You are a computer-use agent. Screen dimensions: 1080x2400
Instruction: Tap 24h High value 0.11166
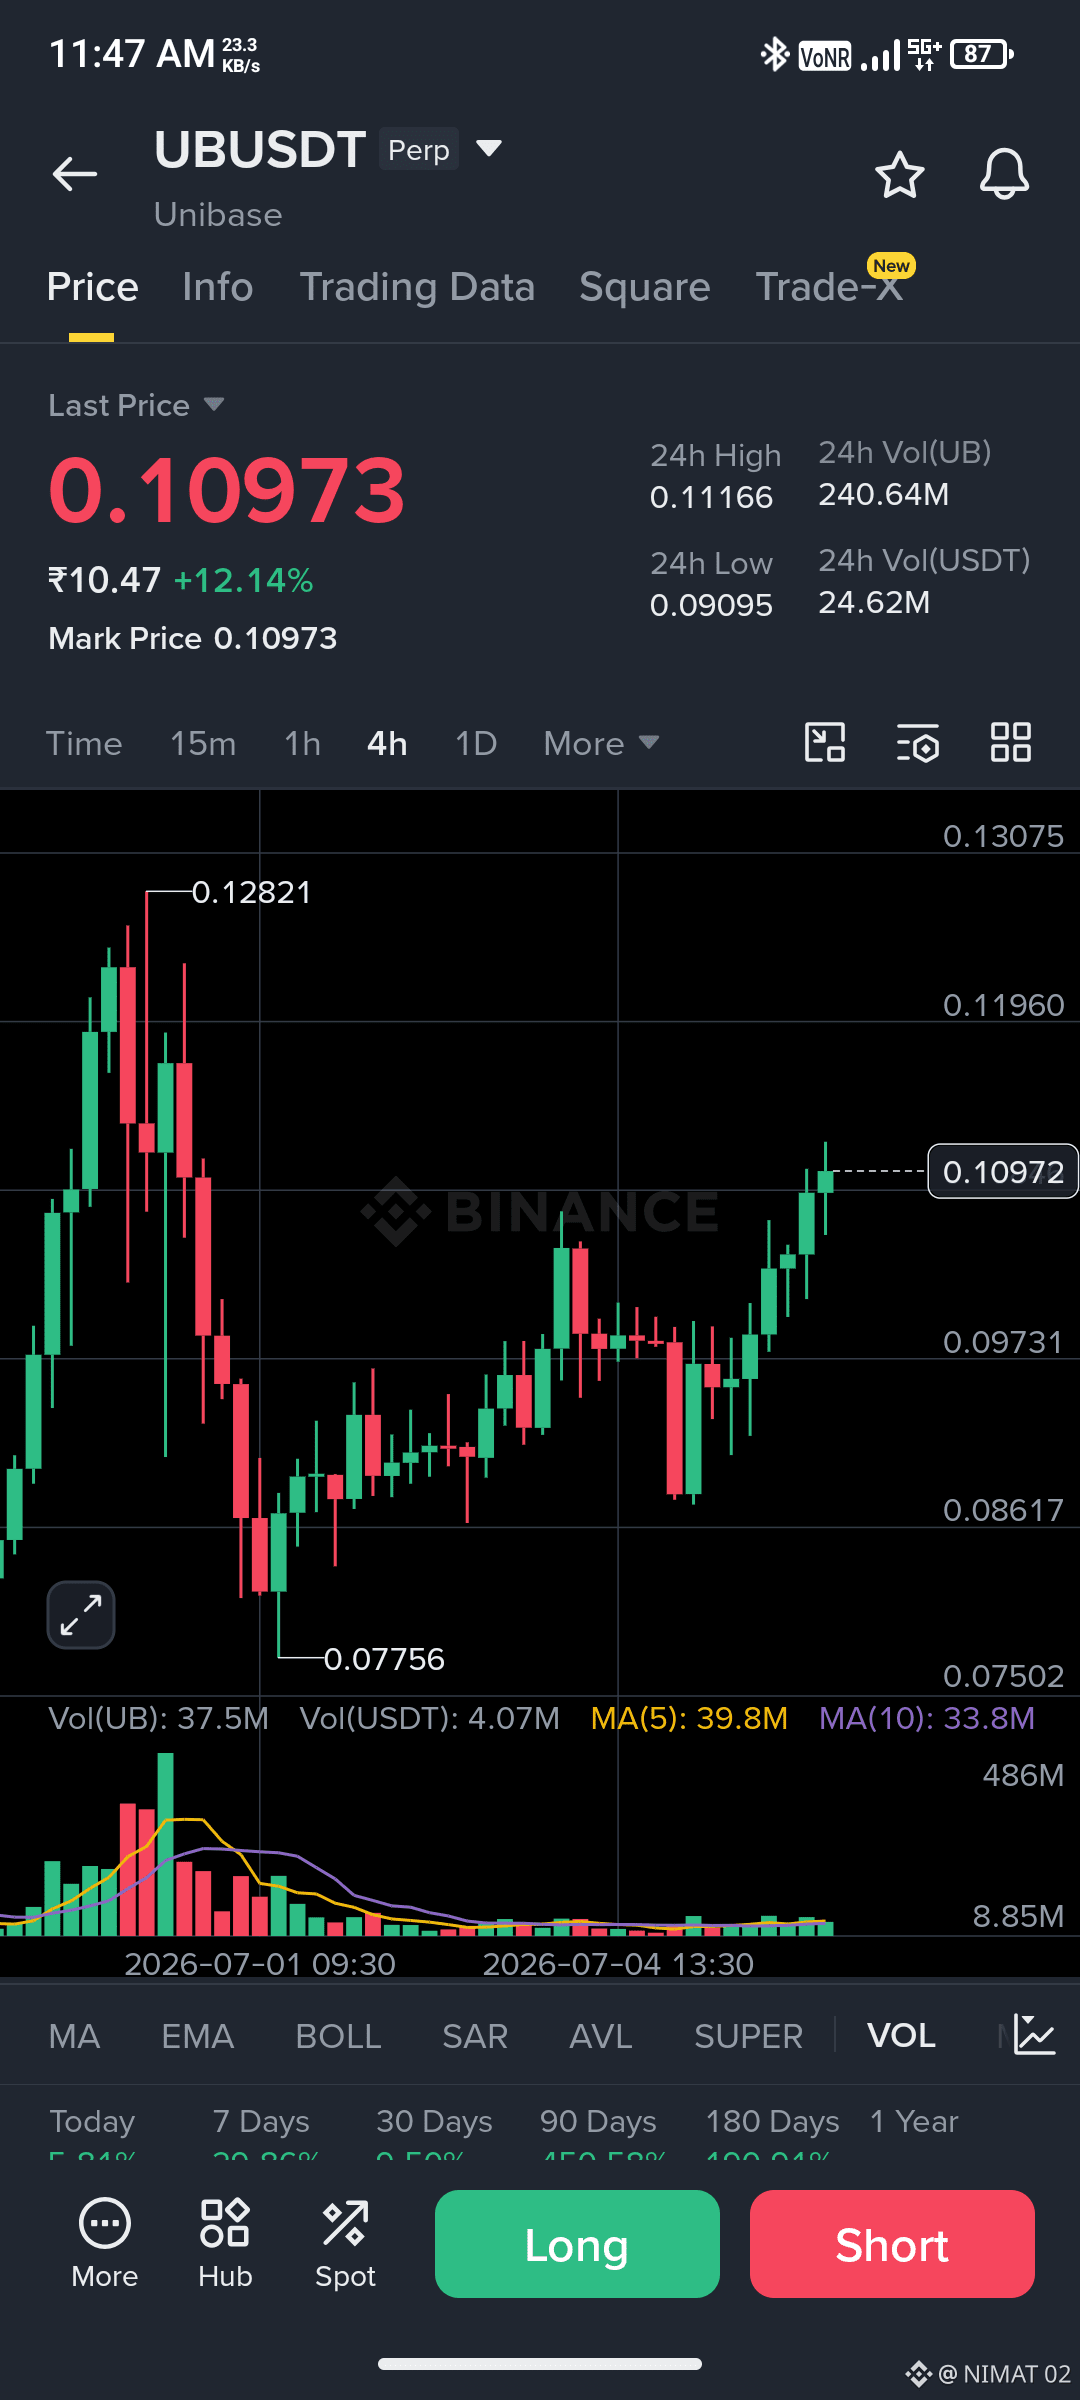(x=711, y=497)
